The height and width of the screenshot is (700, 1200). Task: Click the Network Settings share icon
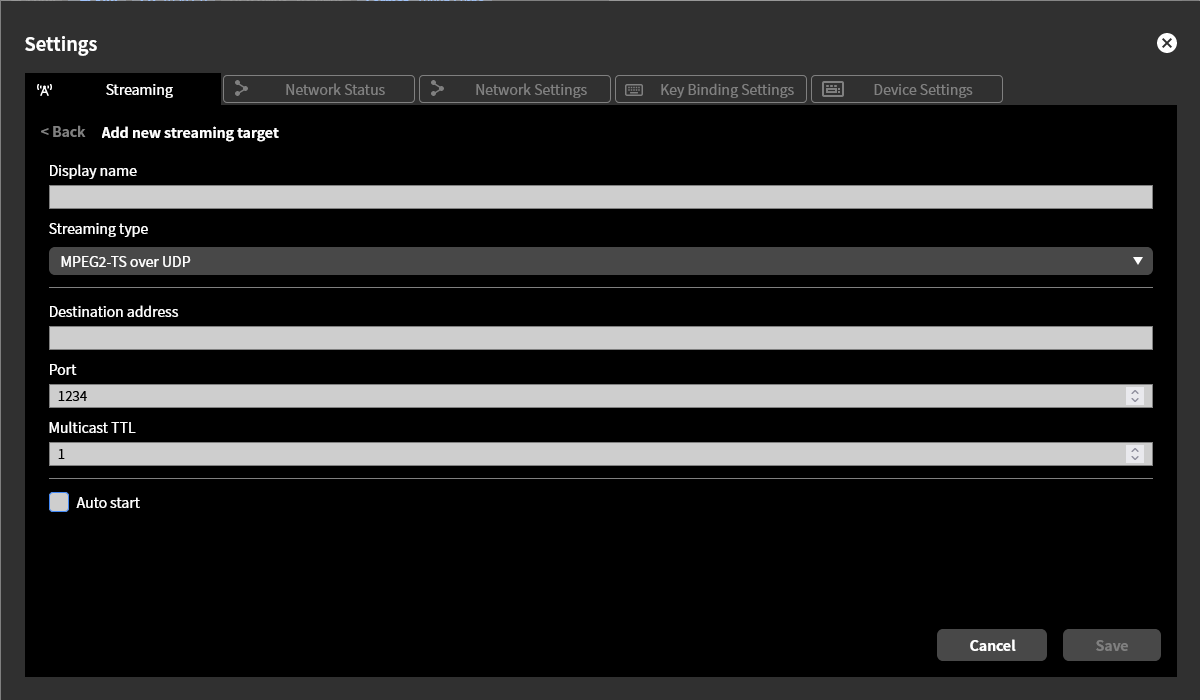pos(437,89)
